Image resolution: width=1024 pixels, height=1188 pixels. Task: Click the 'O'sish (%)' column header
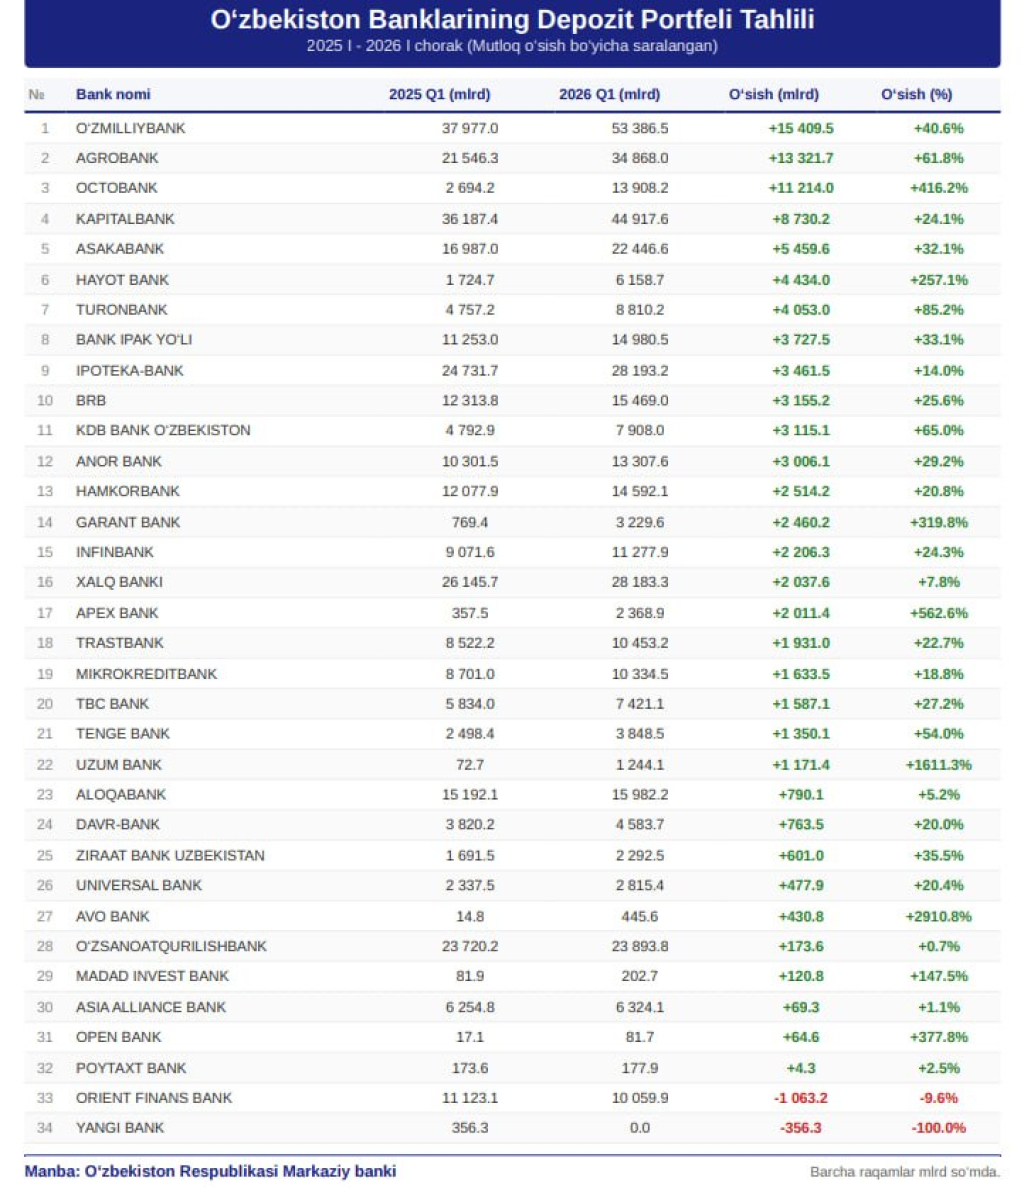(916, 95)
